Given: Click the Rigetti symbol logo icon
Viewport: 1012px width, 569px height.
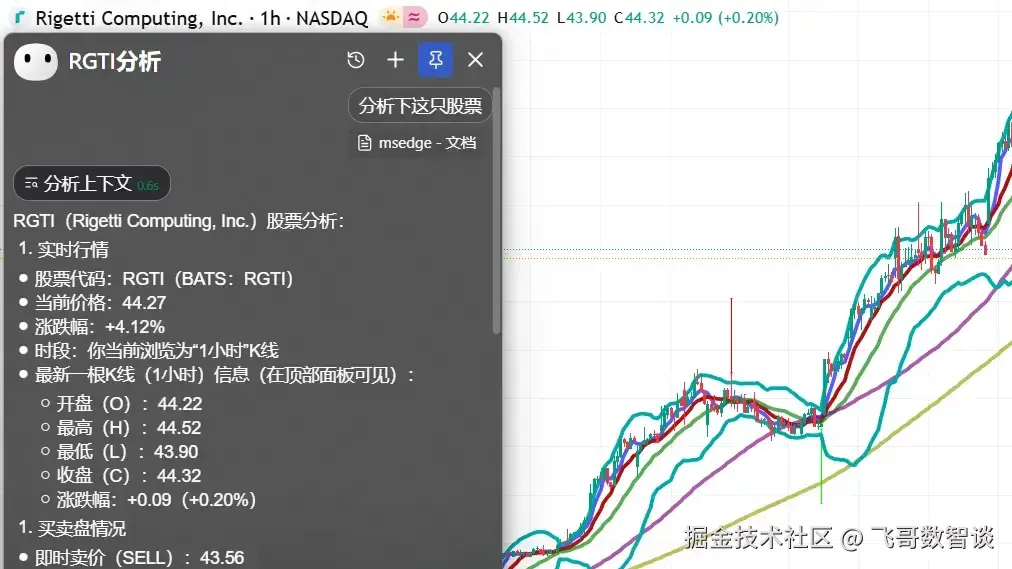Looking at the screenshot, I should coord(20,17).
